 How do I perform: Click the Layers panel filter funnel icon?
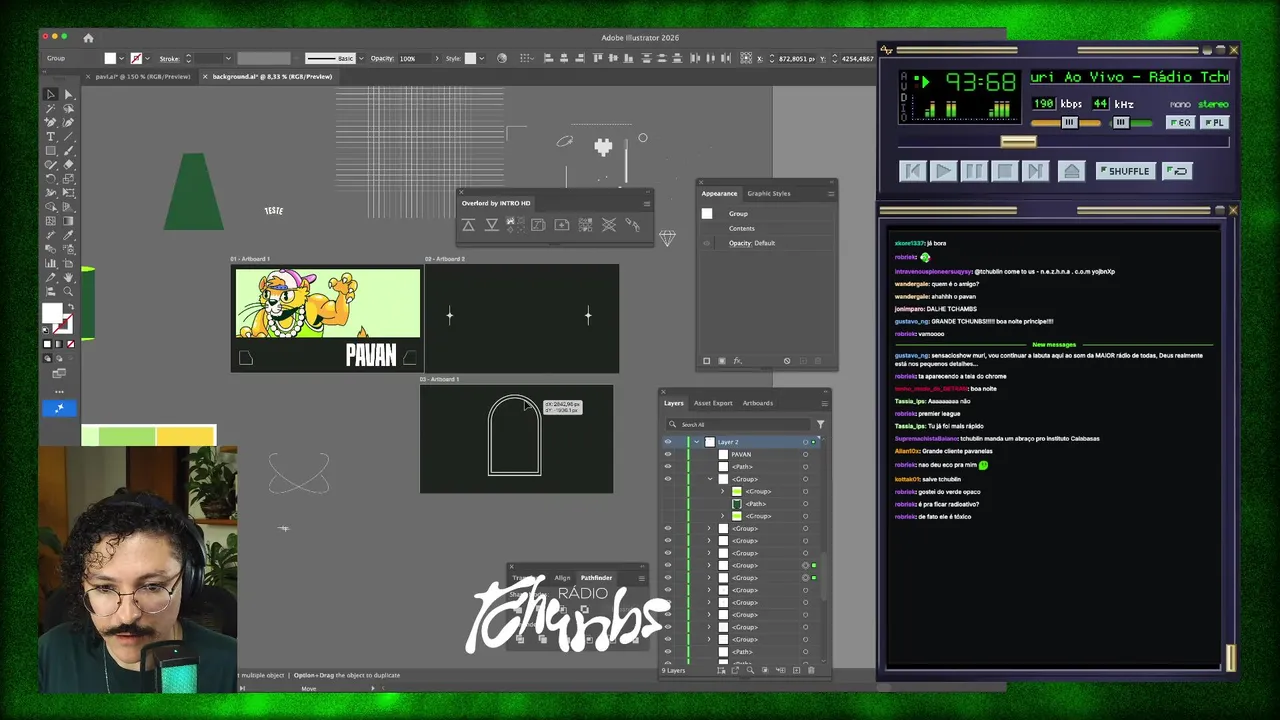click(x=820, y=424)
